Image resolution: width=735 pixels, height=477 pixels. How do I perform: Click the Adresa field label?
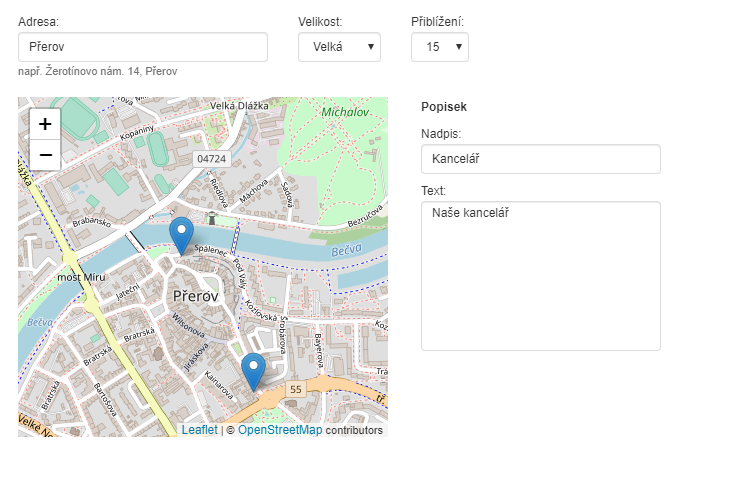pyautogui.click(x=38, y=21)
